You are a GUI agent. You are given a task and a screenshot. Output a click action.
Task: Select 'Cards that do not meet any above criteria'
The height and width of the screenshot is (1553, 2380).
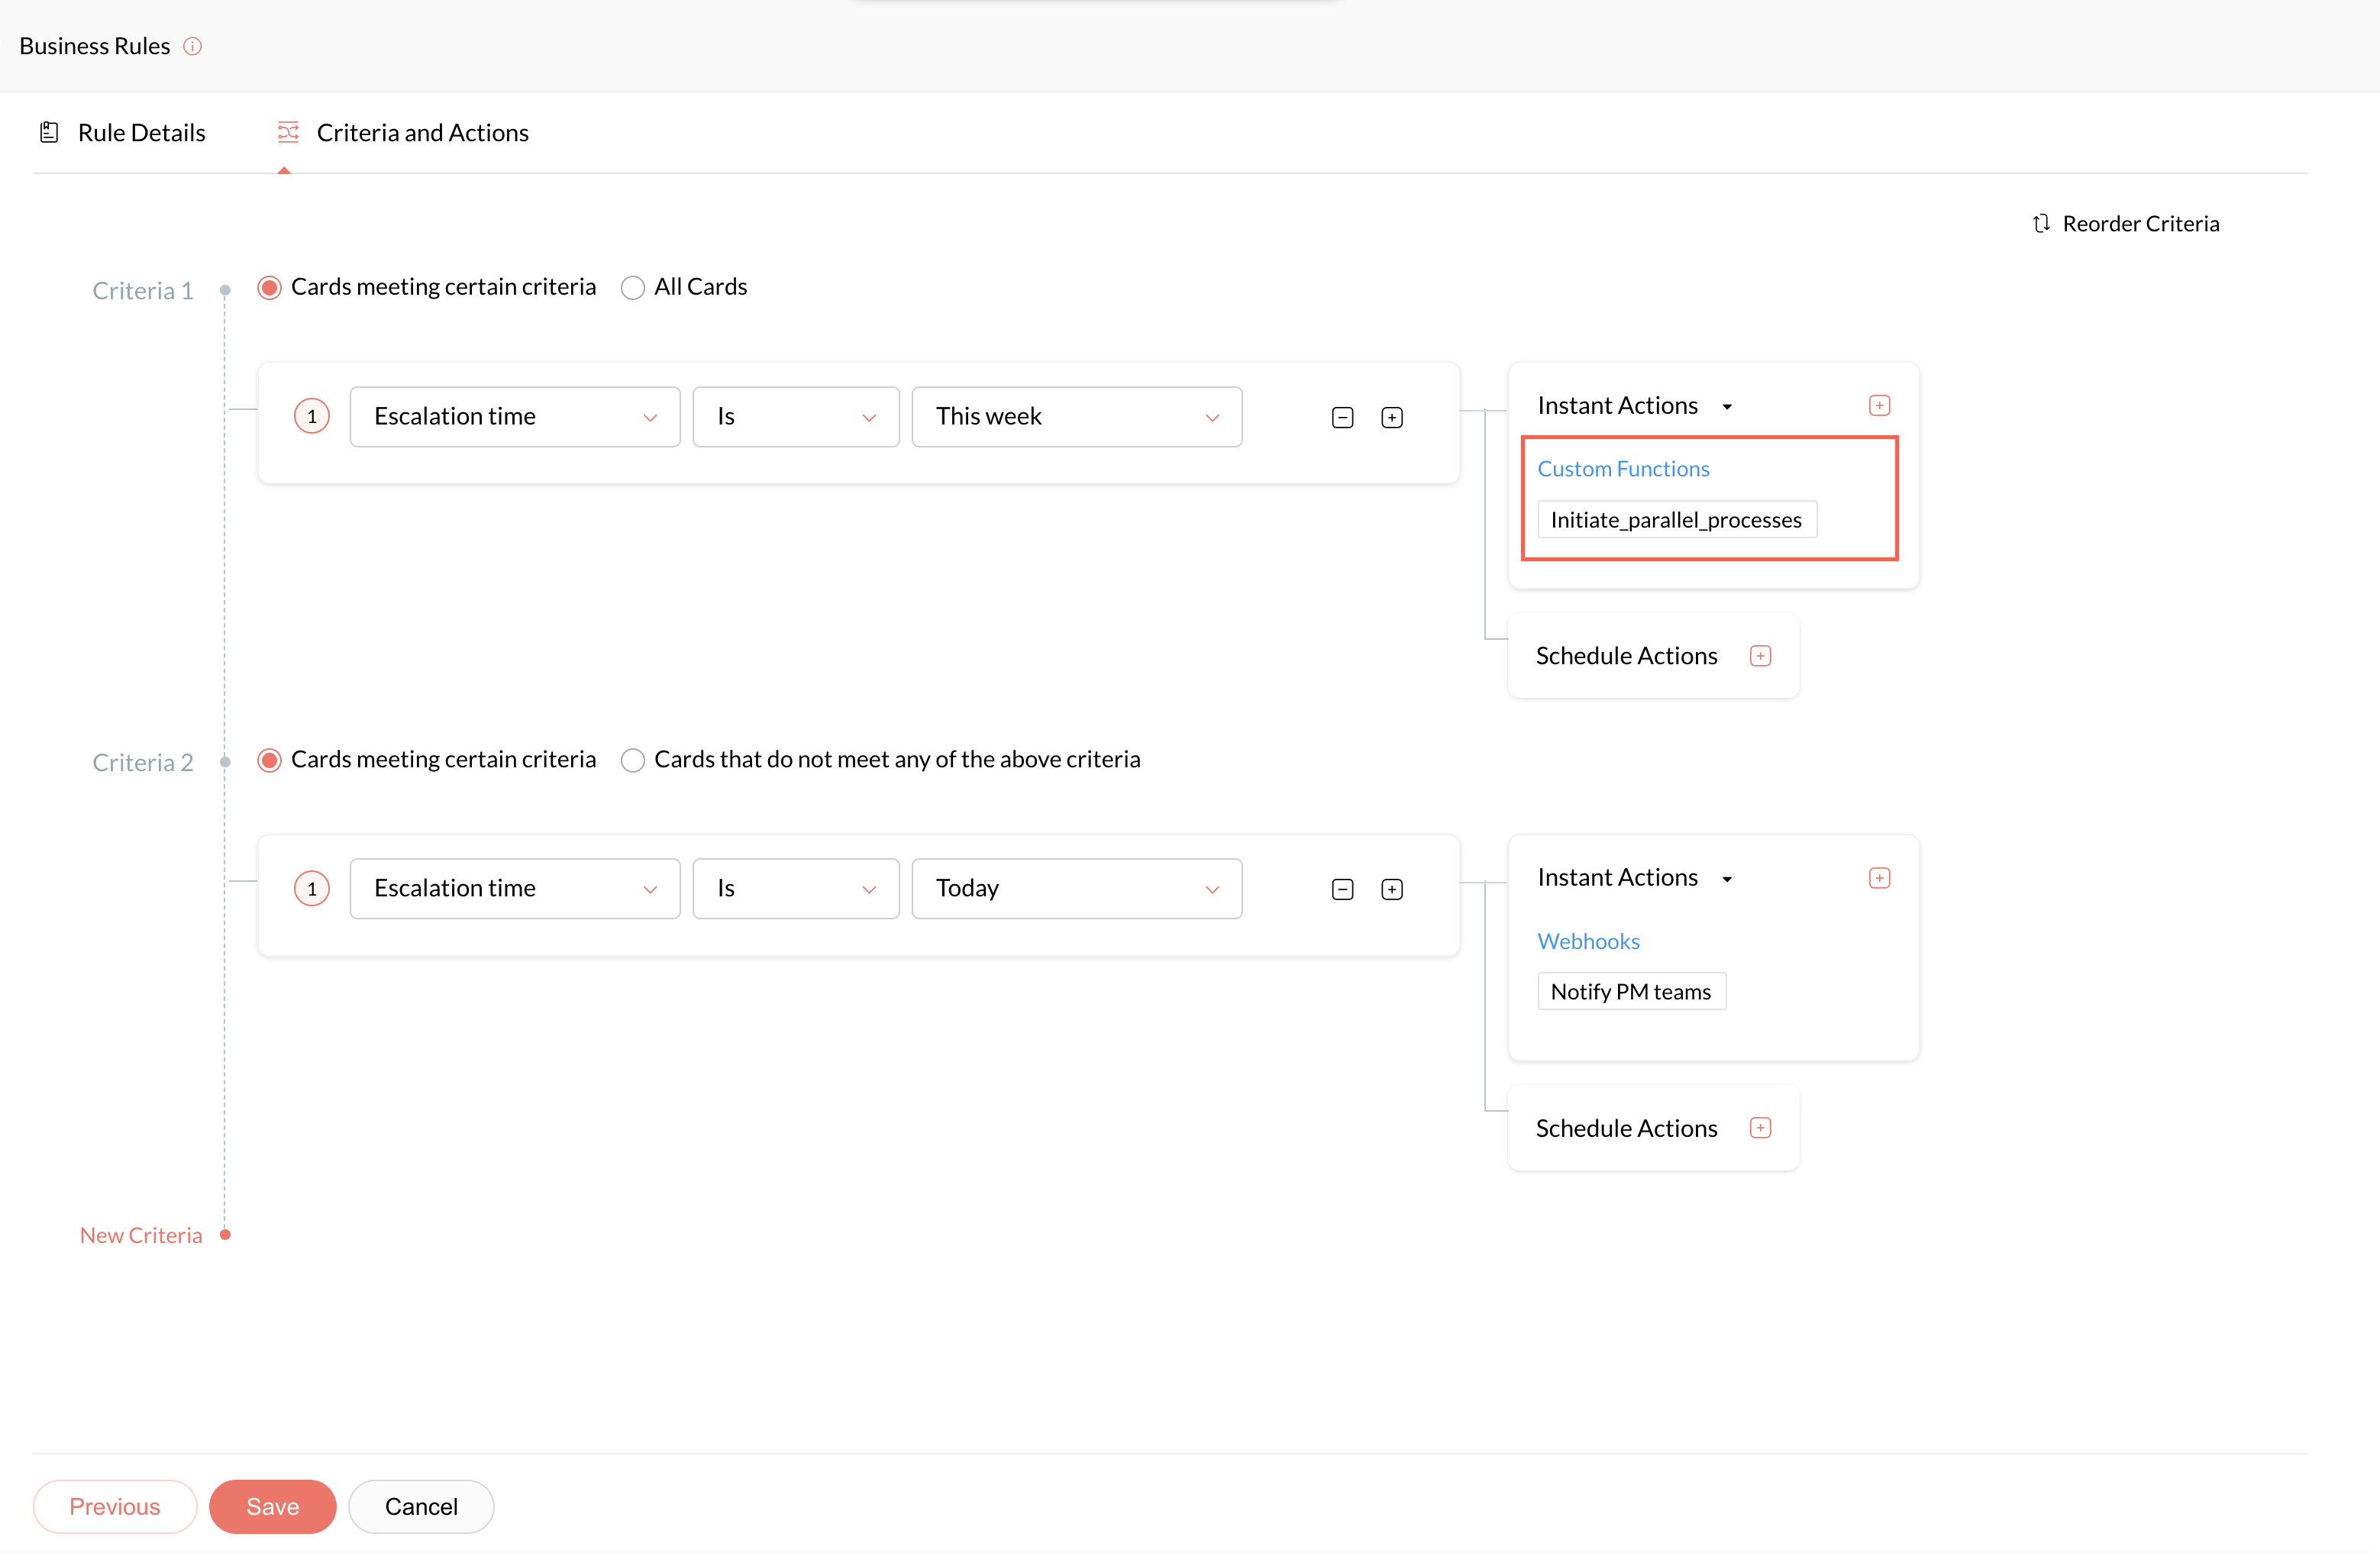[x=632, y=760]
